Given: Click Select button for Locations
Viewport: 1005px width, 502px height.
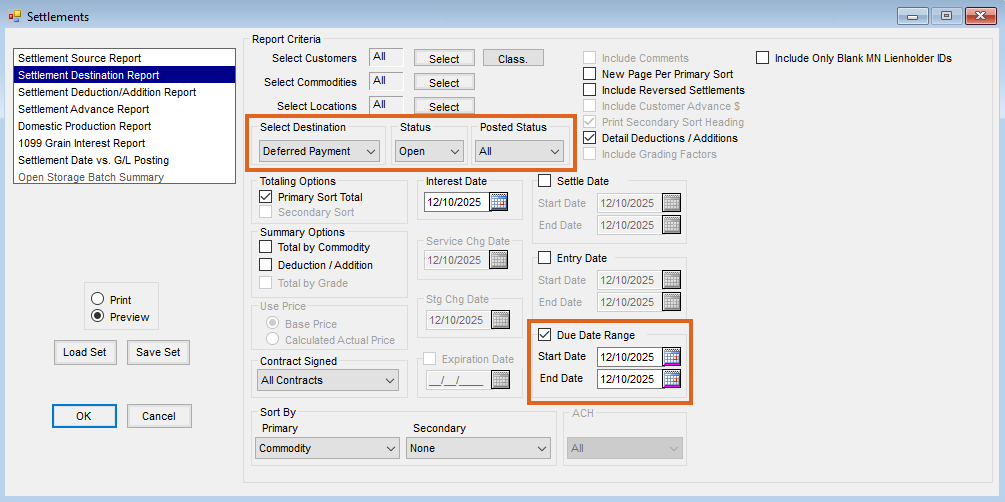Looking at the screenshot, I should point(444,106).
